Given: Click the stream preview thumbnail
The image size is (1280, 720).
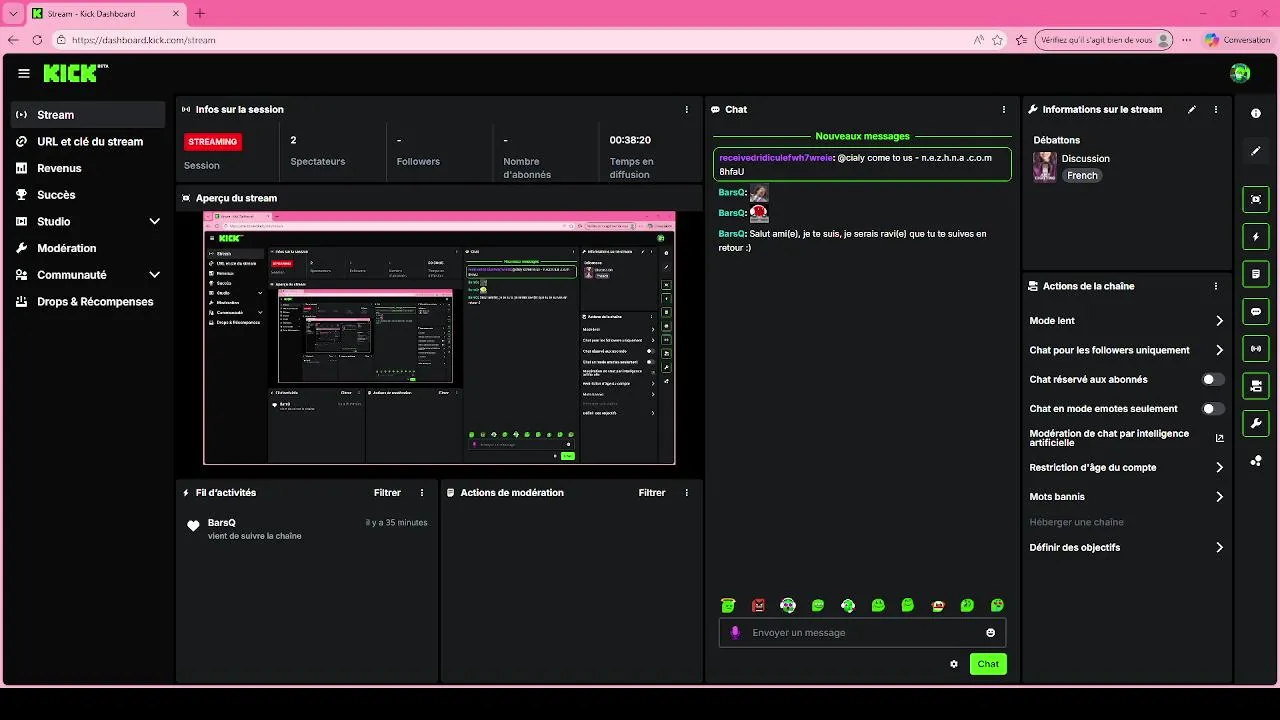Looking at the screenshot, I should coord(439,338).
